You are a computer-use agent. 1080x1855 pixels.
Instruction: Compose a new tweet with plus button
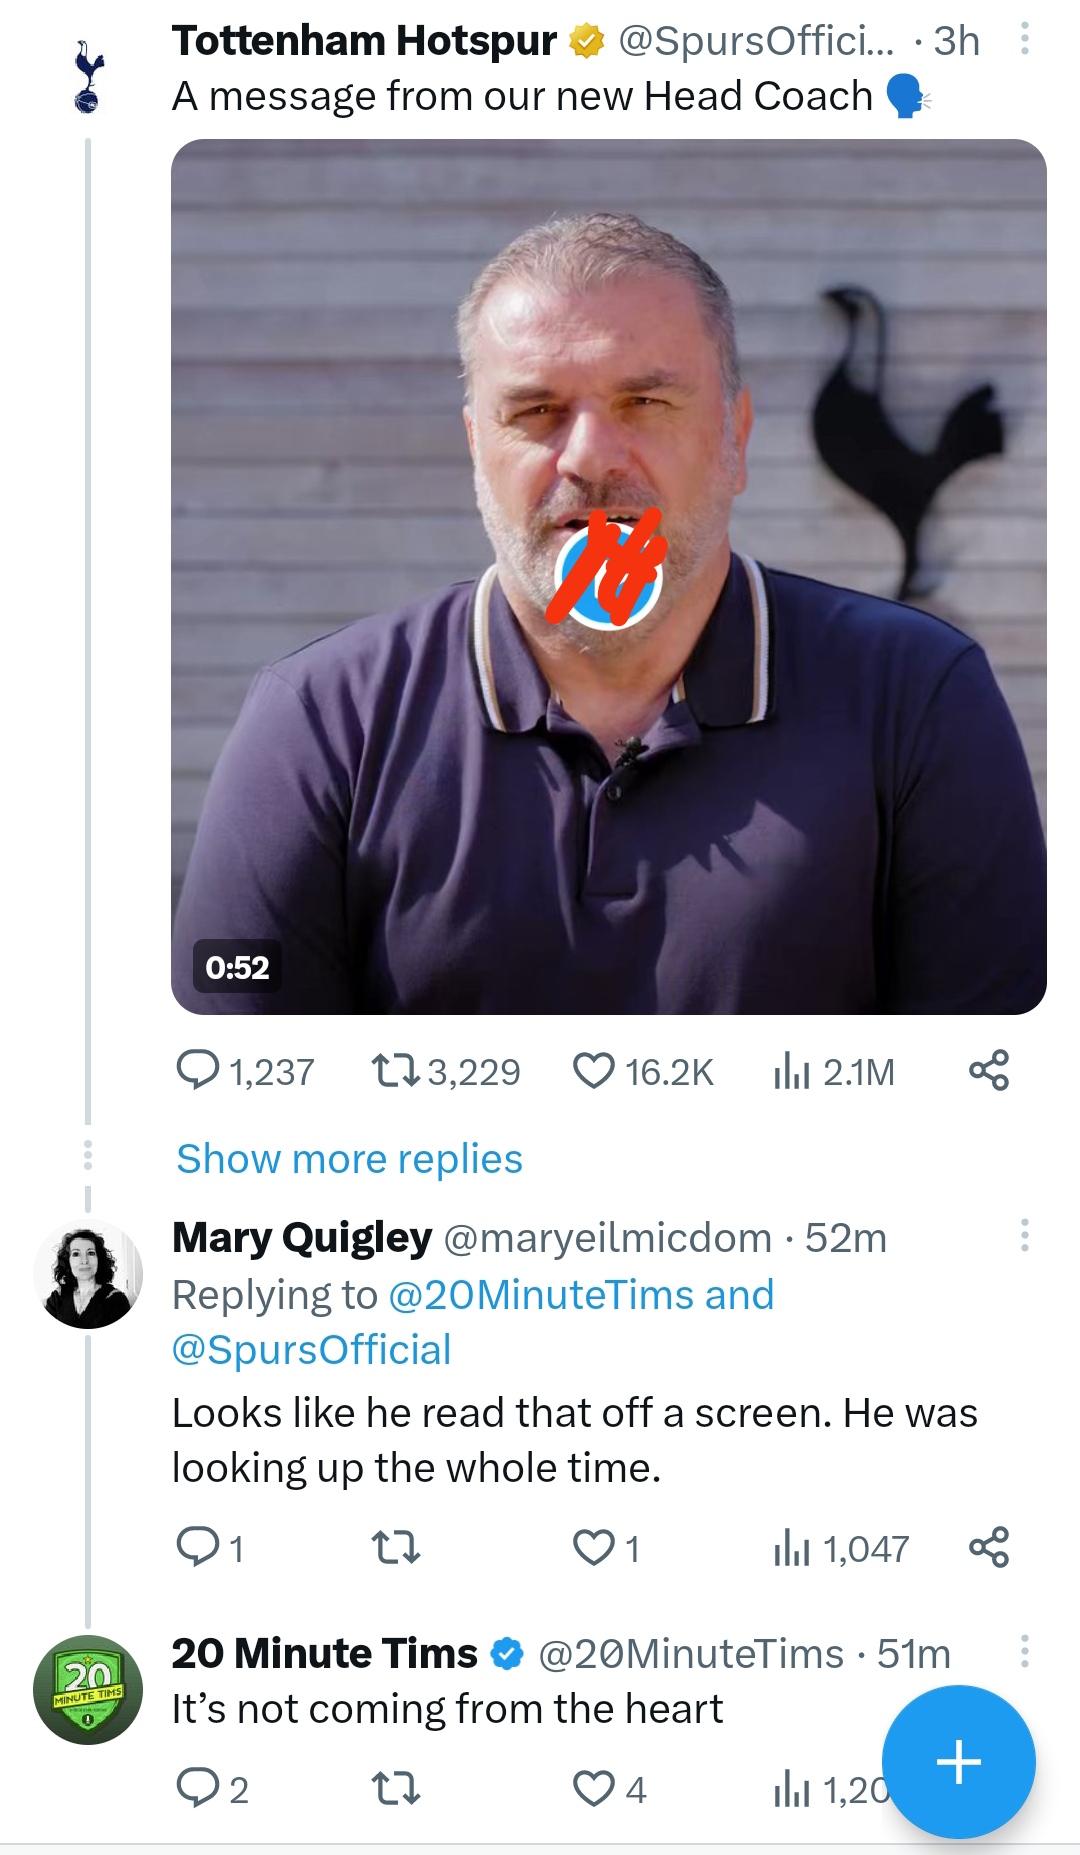958,1762
